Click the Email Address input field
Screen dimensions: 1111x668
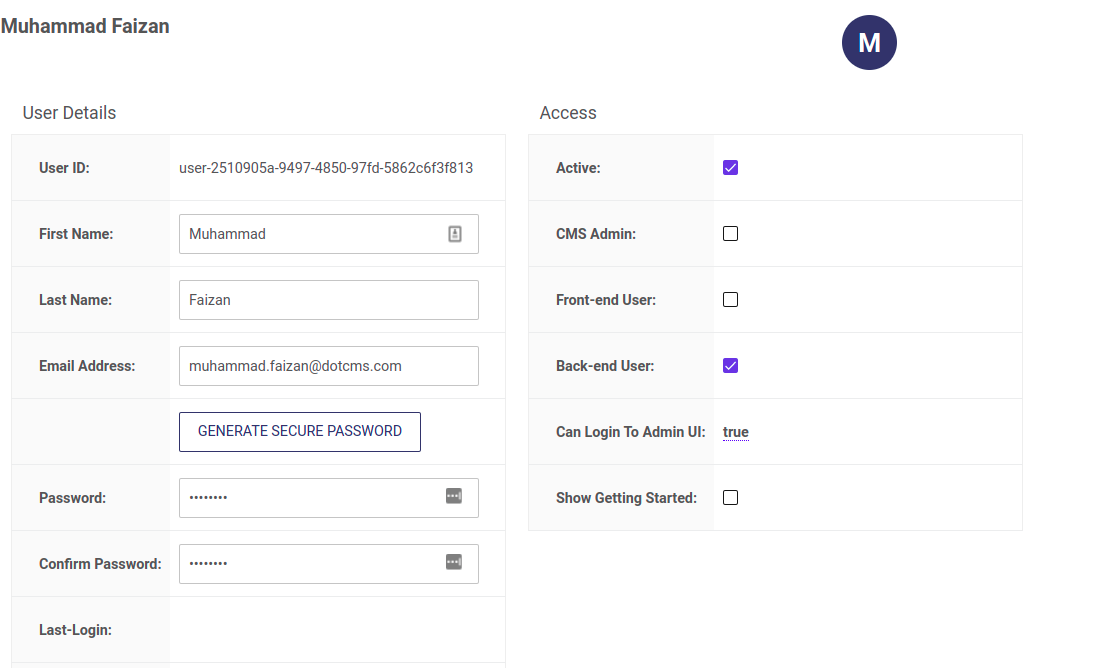pos(328,365)
